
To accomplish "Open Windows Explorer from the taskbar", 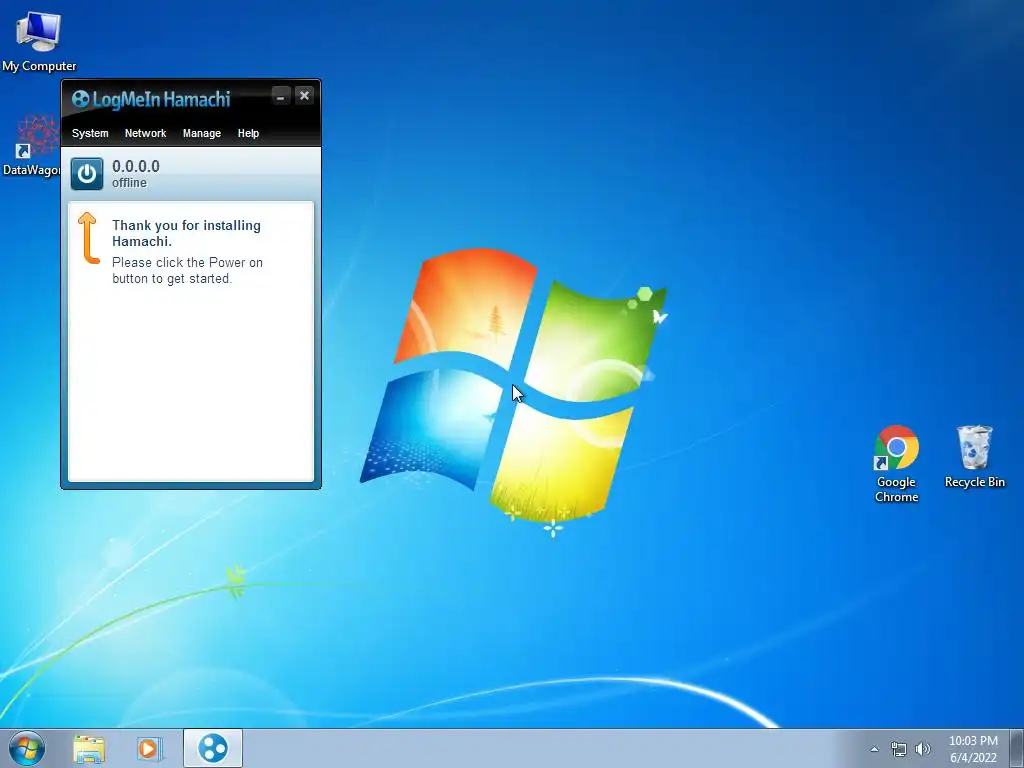I will click(89, 748).
